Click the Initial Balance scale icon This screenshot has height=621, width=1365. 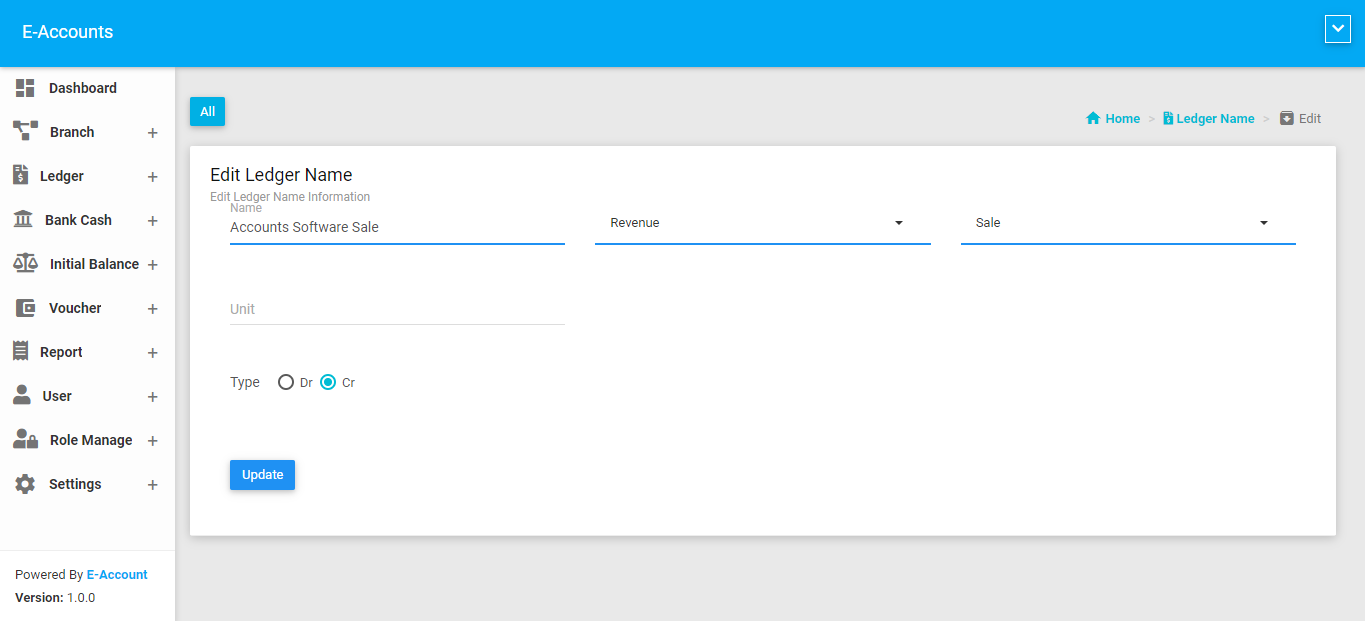point(25,263)
